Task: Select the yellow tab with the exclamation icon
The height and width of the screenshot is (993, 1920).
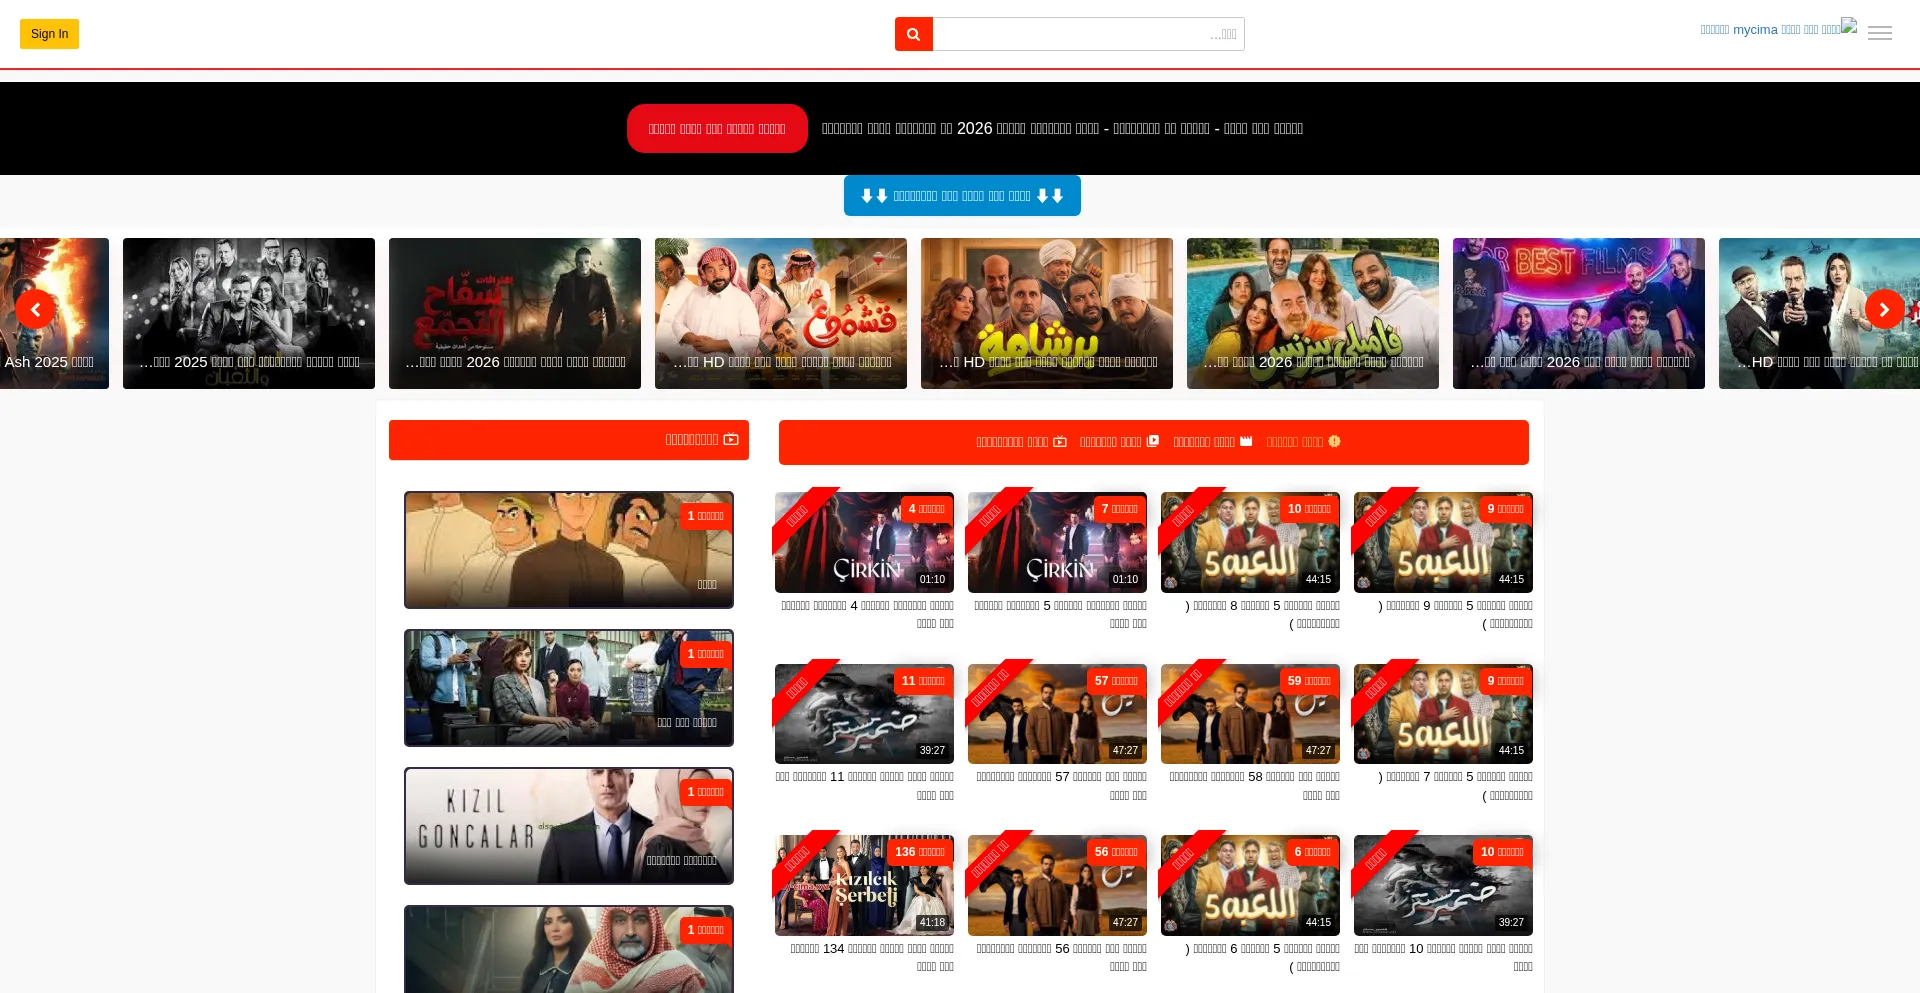Action: click(1304, 442)
